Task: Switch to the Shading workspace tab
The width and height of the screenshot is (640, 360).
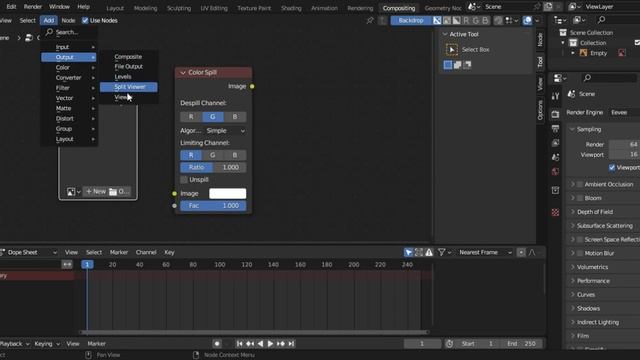Action: (x=291, y=8)
